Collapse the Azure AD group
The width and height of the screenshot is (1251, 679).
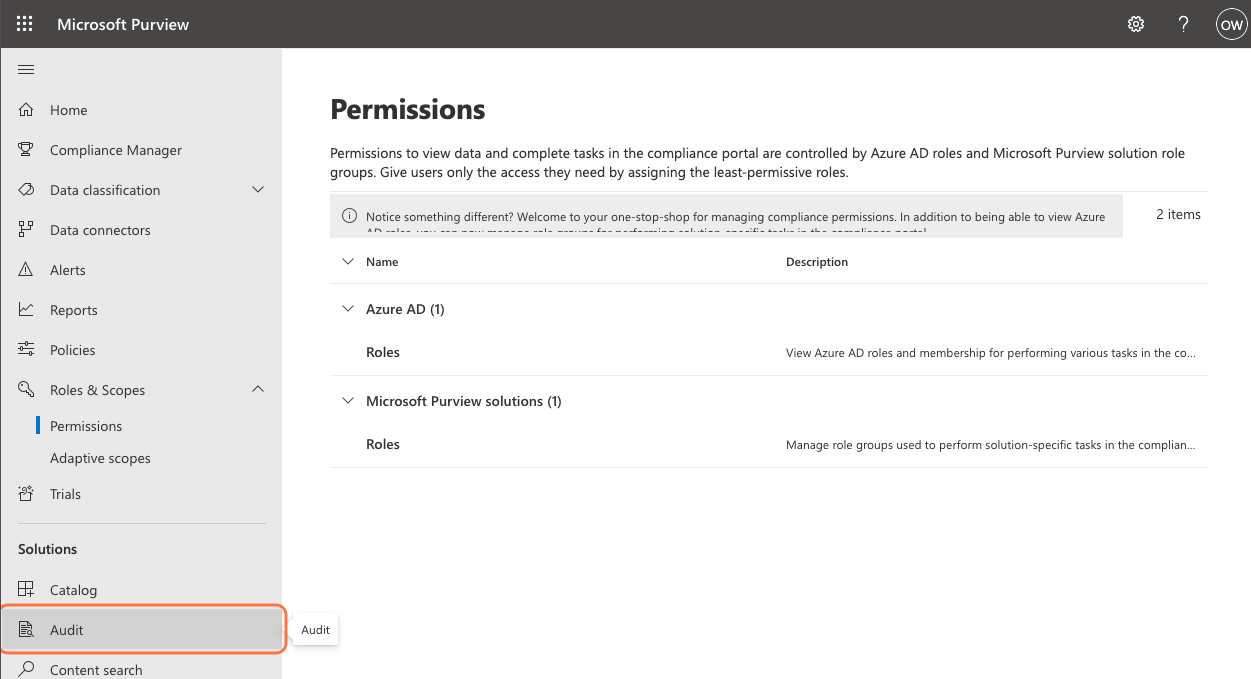[x=348, y=309]
